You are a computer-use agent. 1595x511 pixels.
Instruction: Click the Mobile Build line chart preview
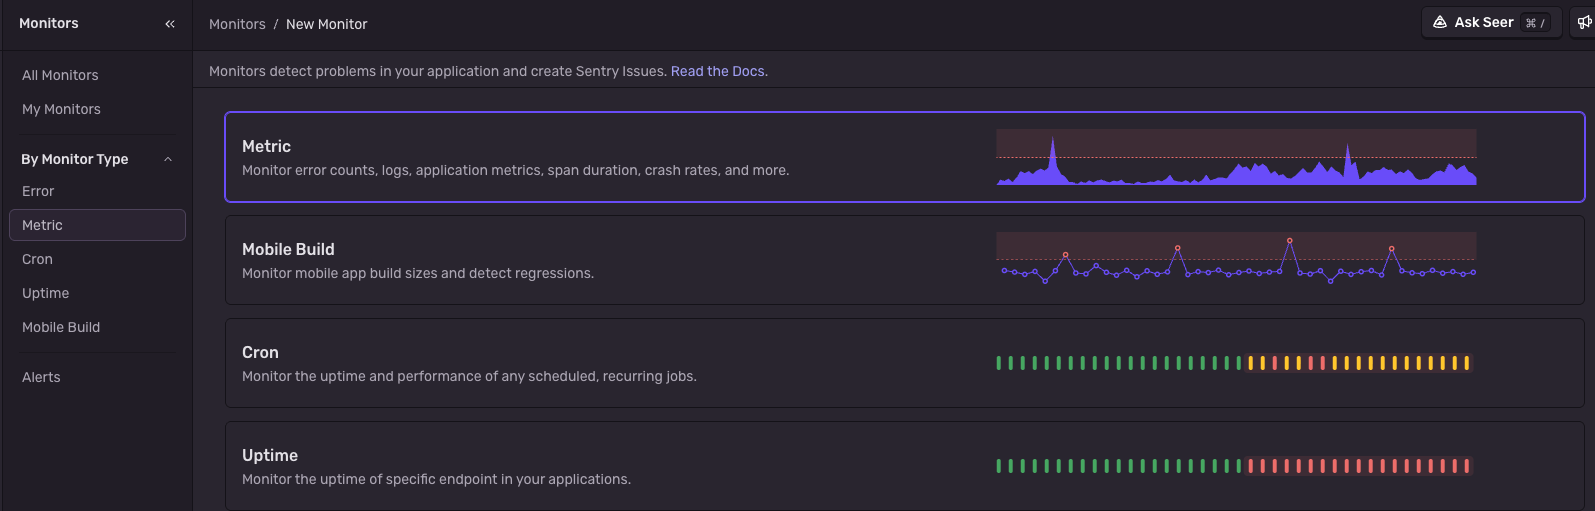click(1236, 258)
